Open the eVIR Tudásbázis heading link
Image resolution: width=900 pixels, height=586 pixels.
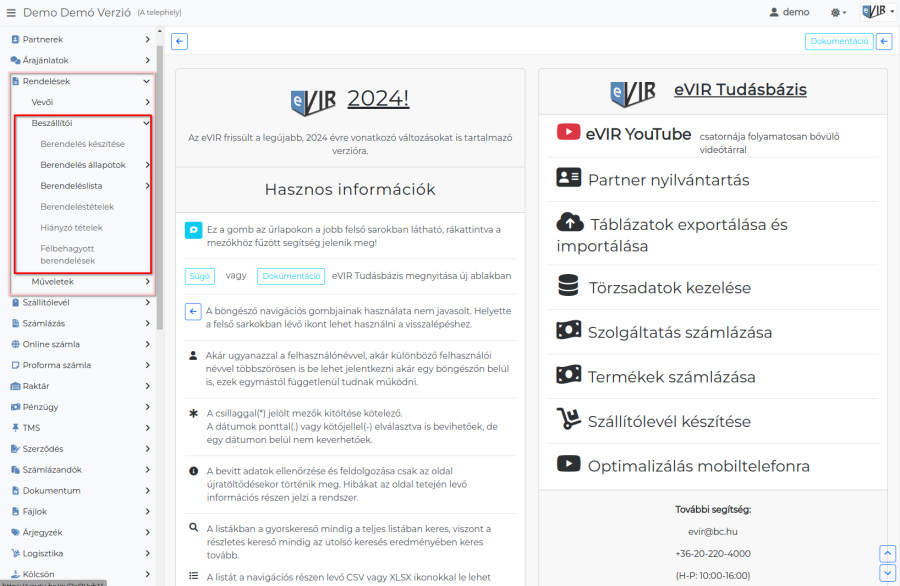pos(740,90)
